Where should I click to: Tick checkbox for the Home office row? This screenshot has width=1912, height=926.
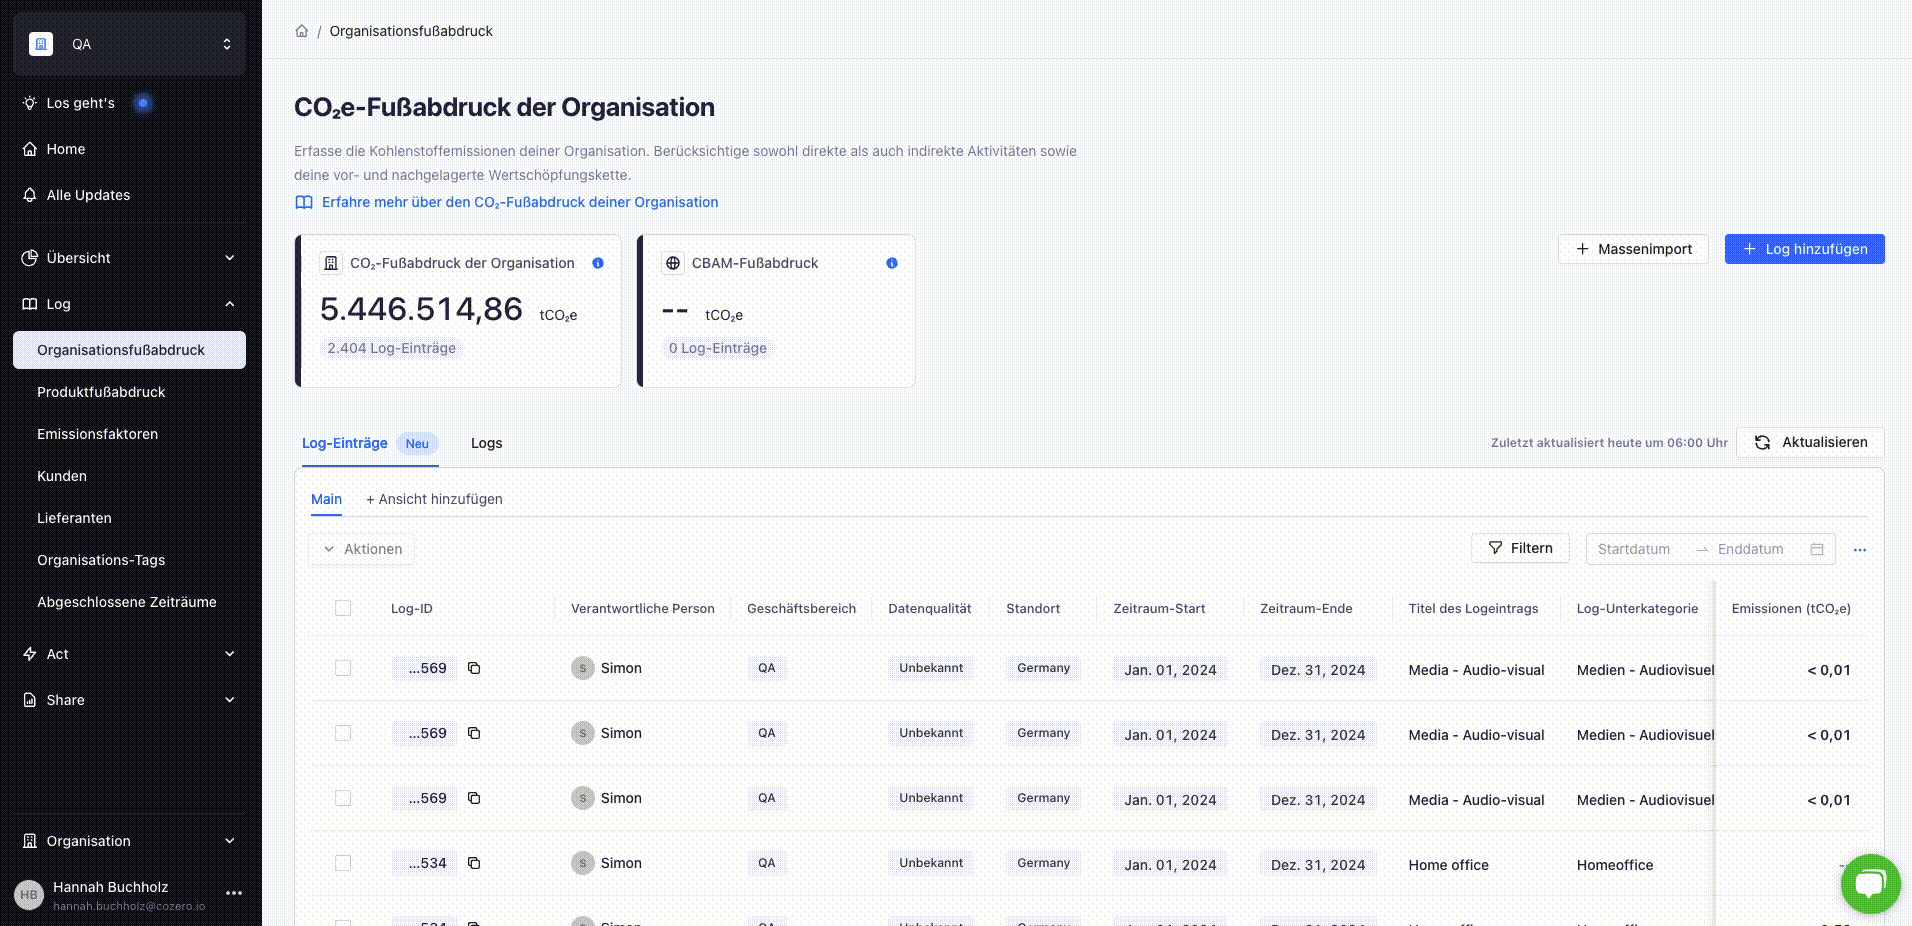(343, 863)
